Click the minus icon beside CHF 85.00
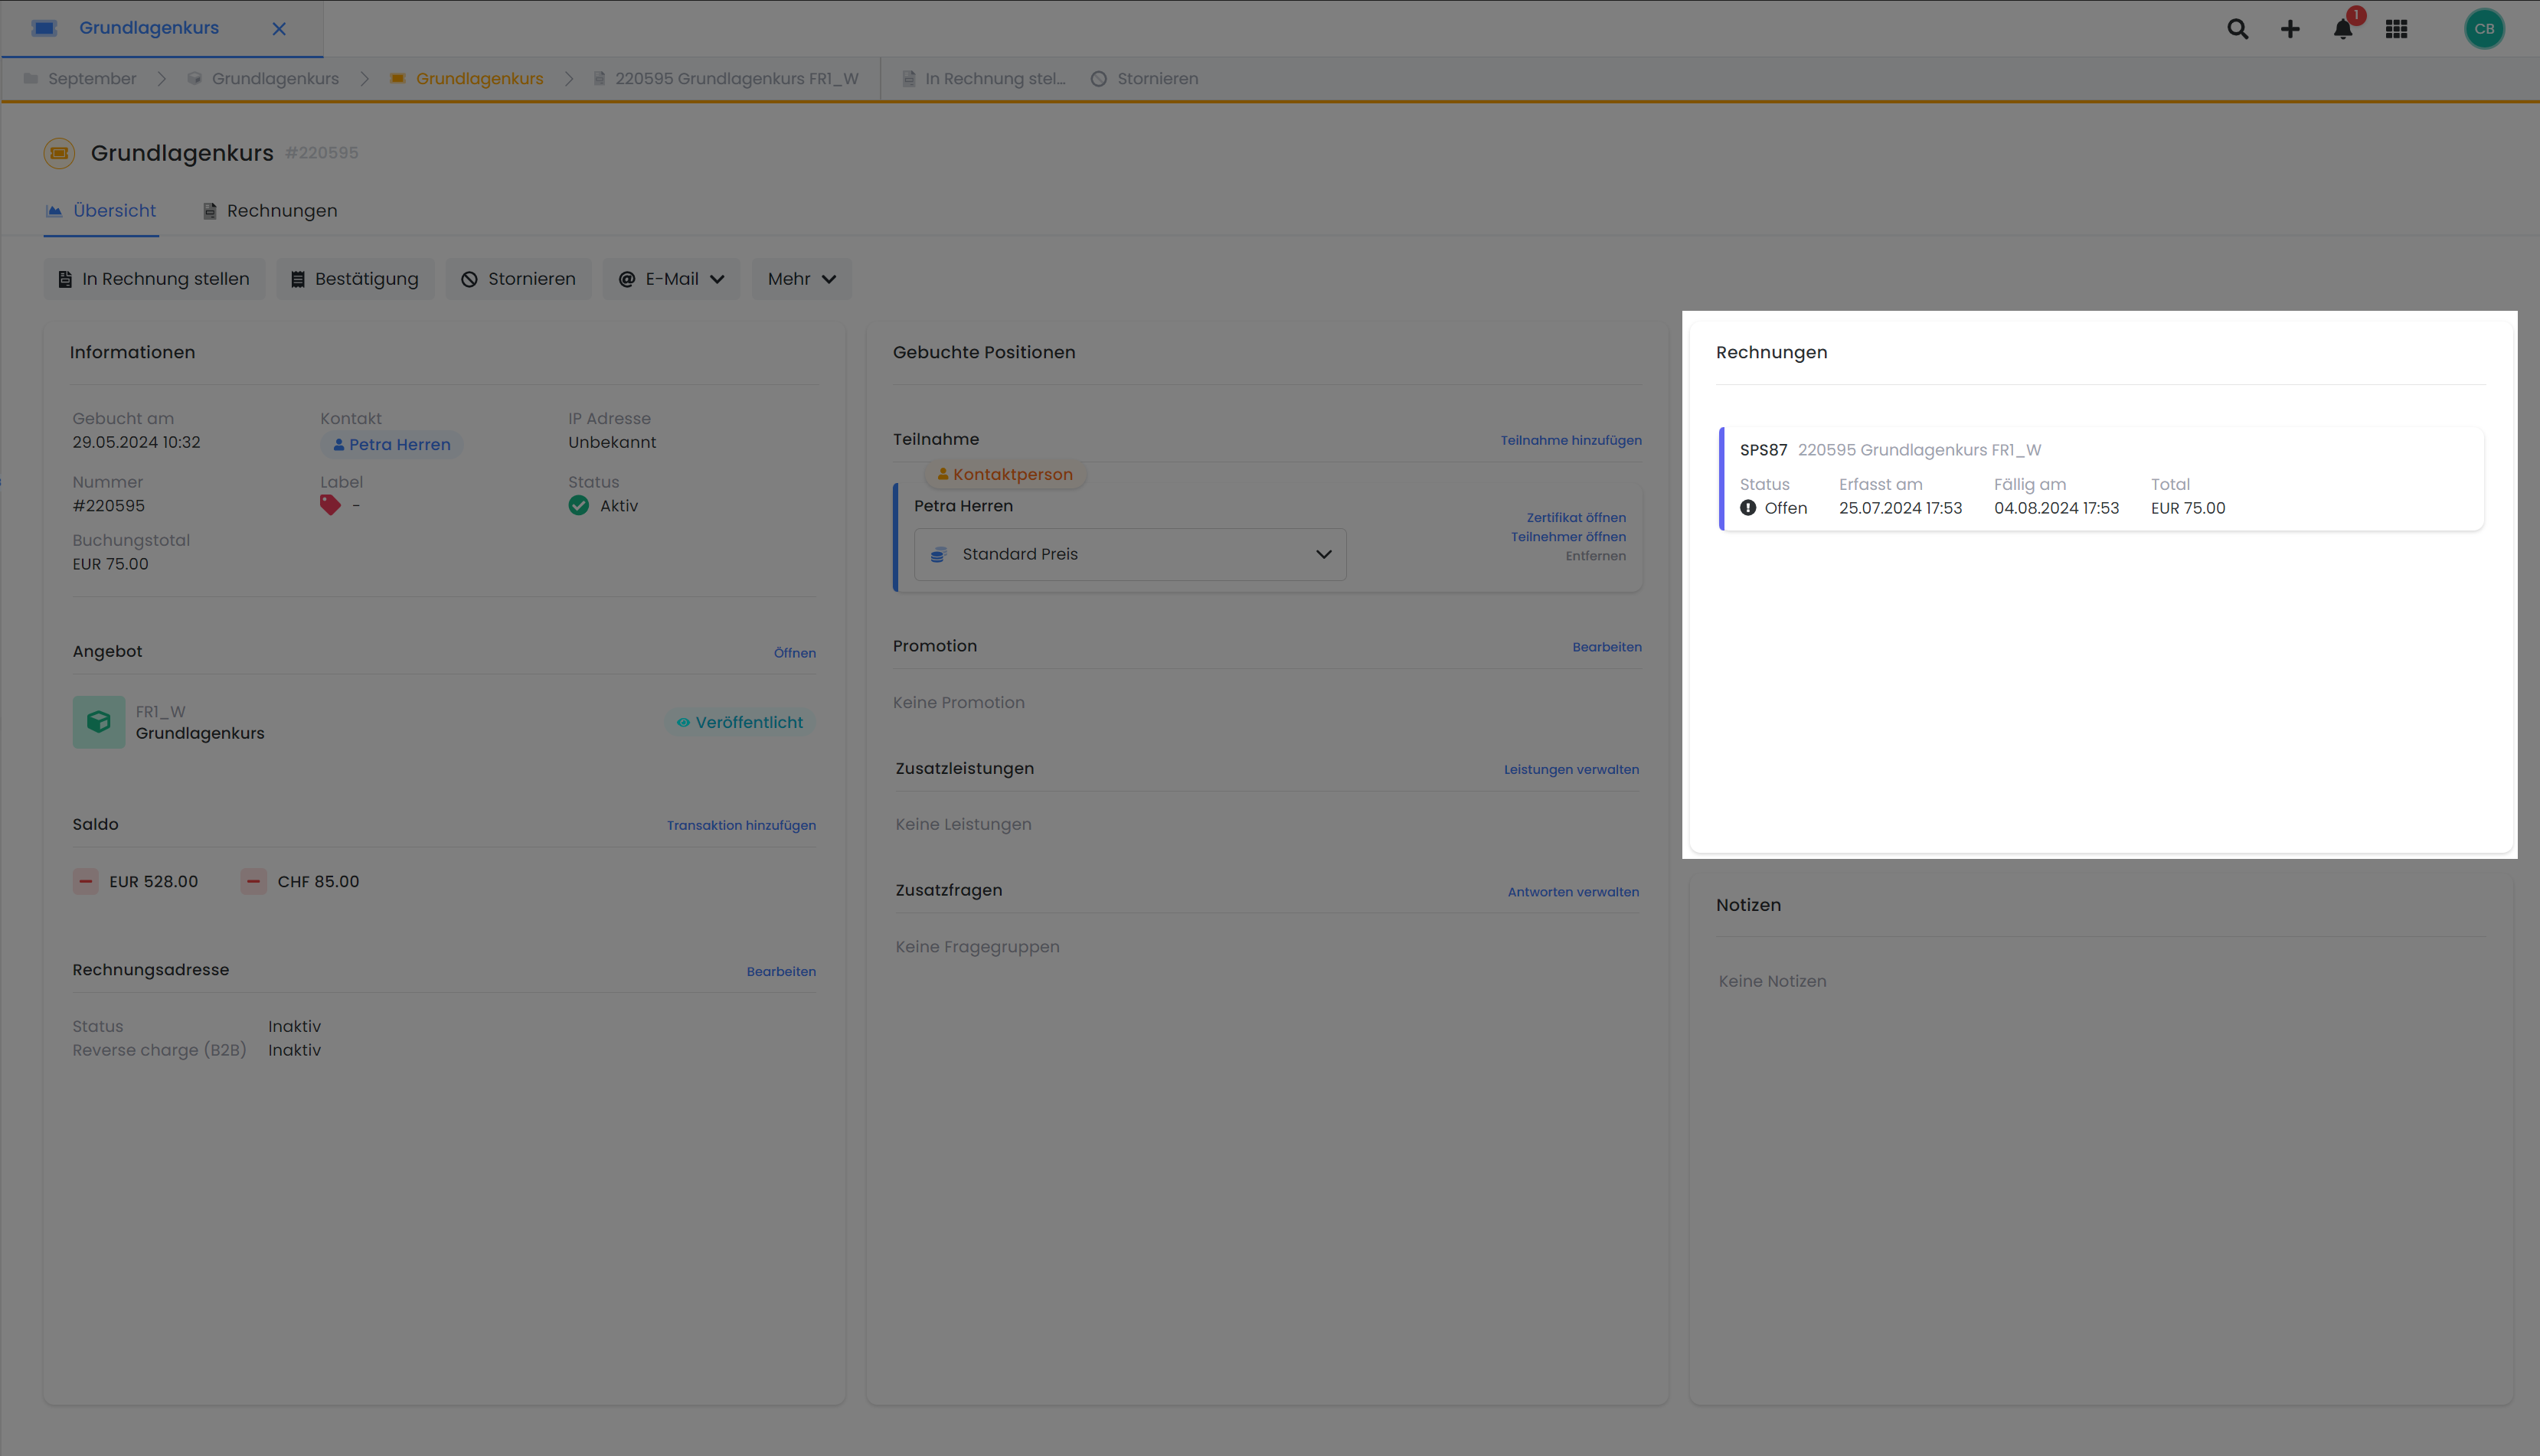 click(254, 882)
